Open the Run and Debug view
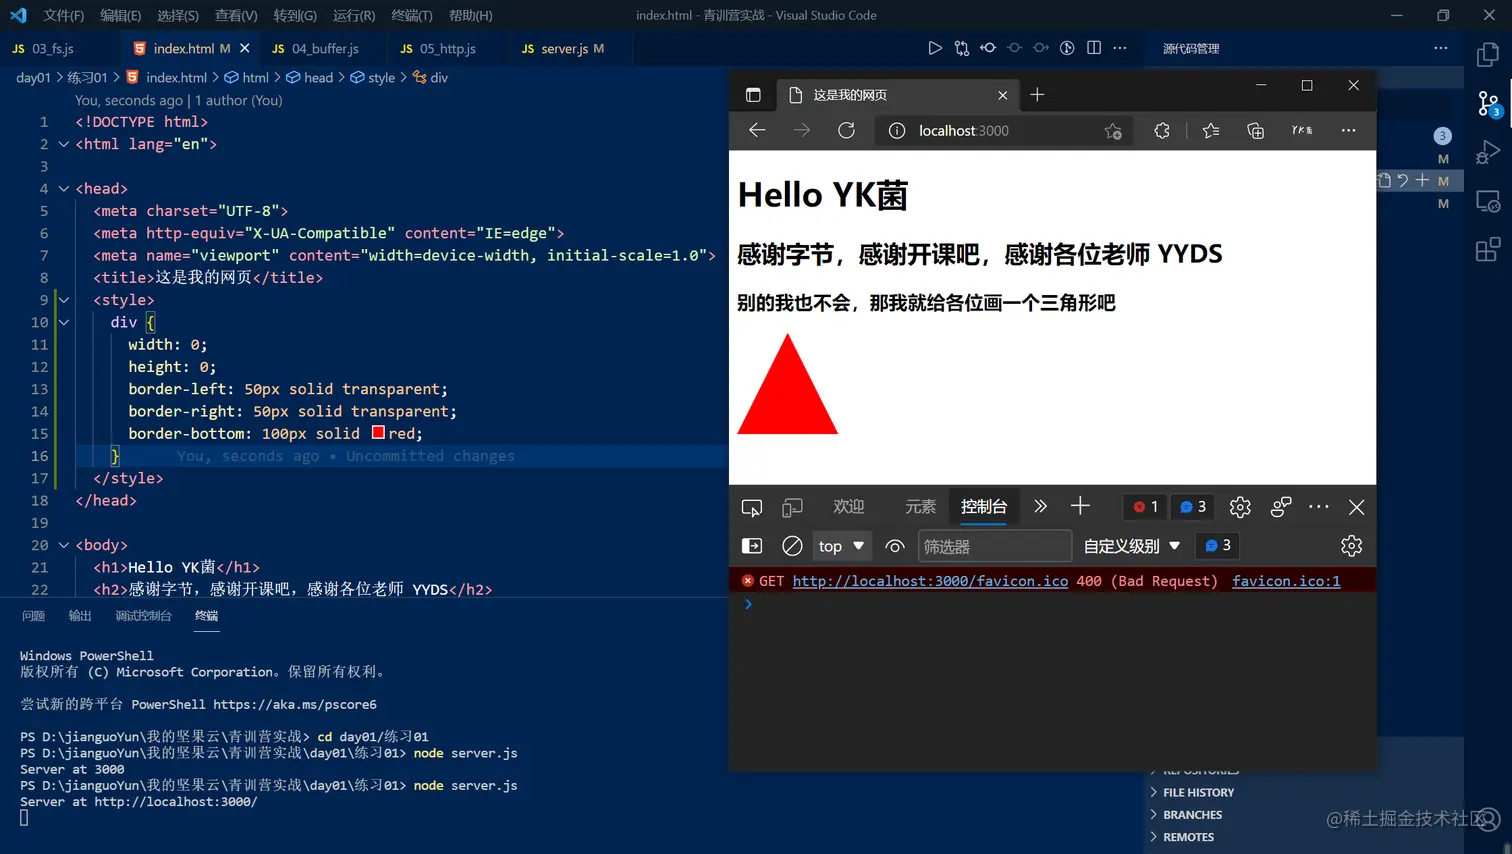This screenshot has height=854, width=1512. 1489,152
